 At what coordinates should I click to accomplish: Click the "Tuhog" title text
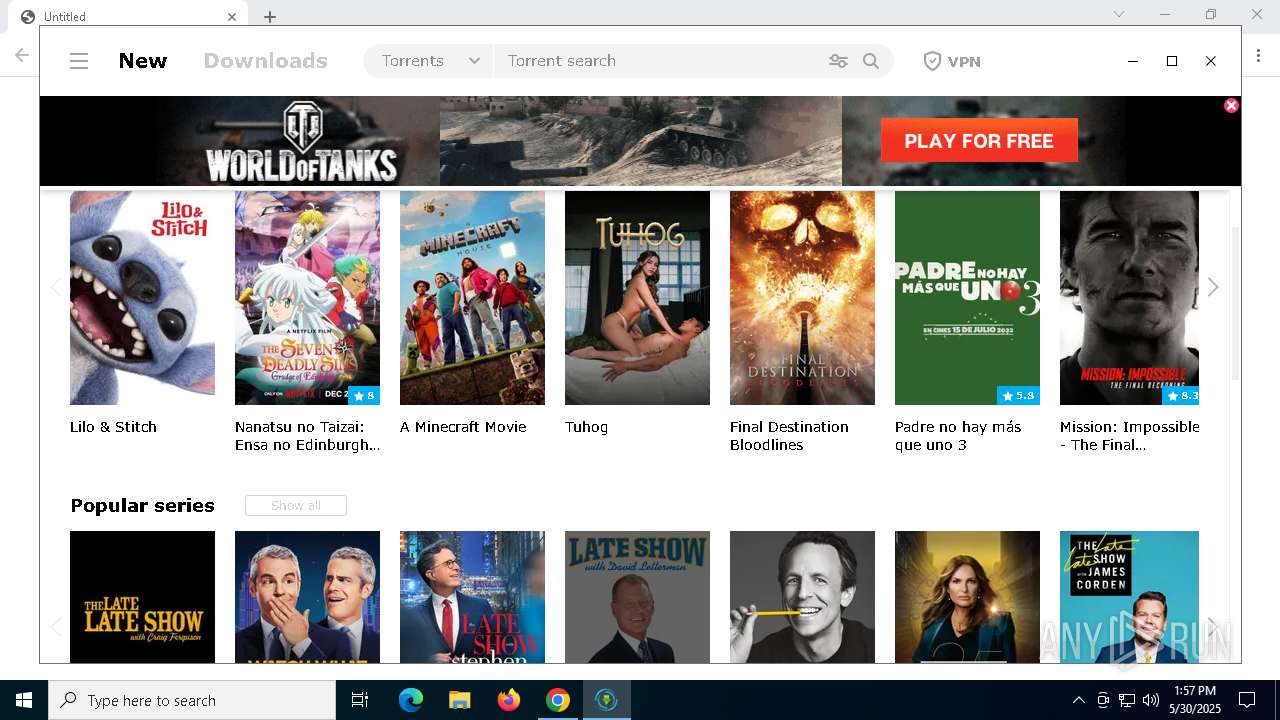[x=586, y=427]
